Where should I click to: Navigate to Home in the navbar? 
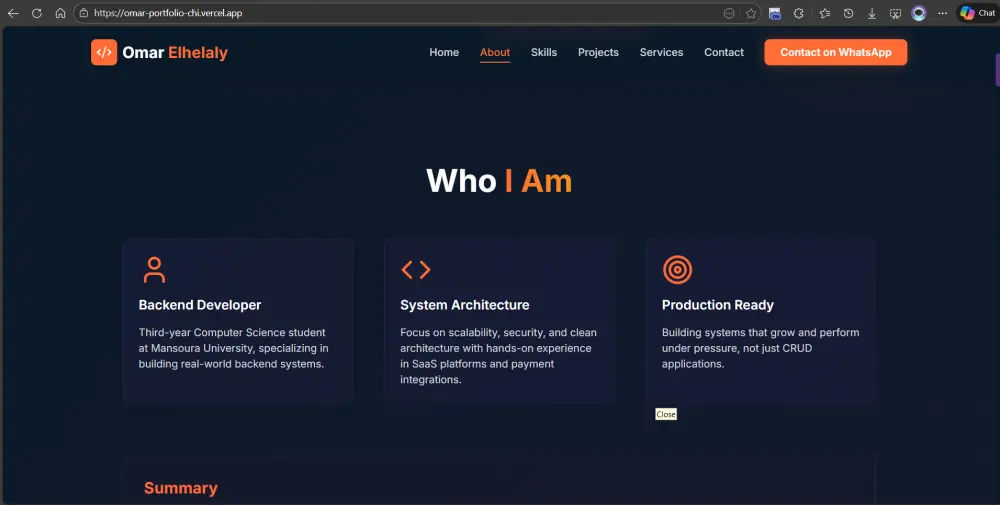coord(444,52)
